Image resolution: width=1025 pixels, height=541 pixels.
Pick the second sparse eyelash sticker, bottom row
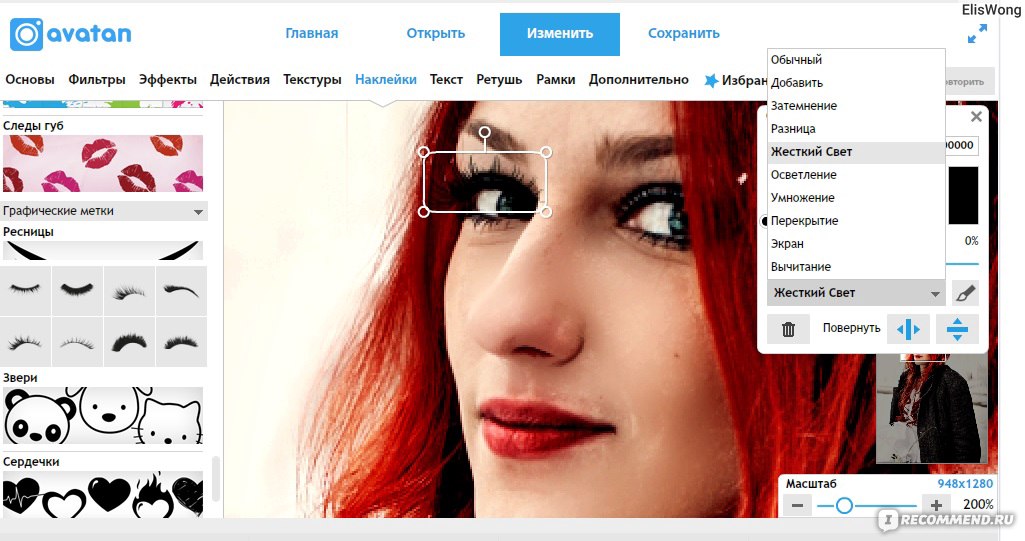pos(77,342)
